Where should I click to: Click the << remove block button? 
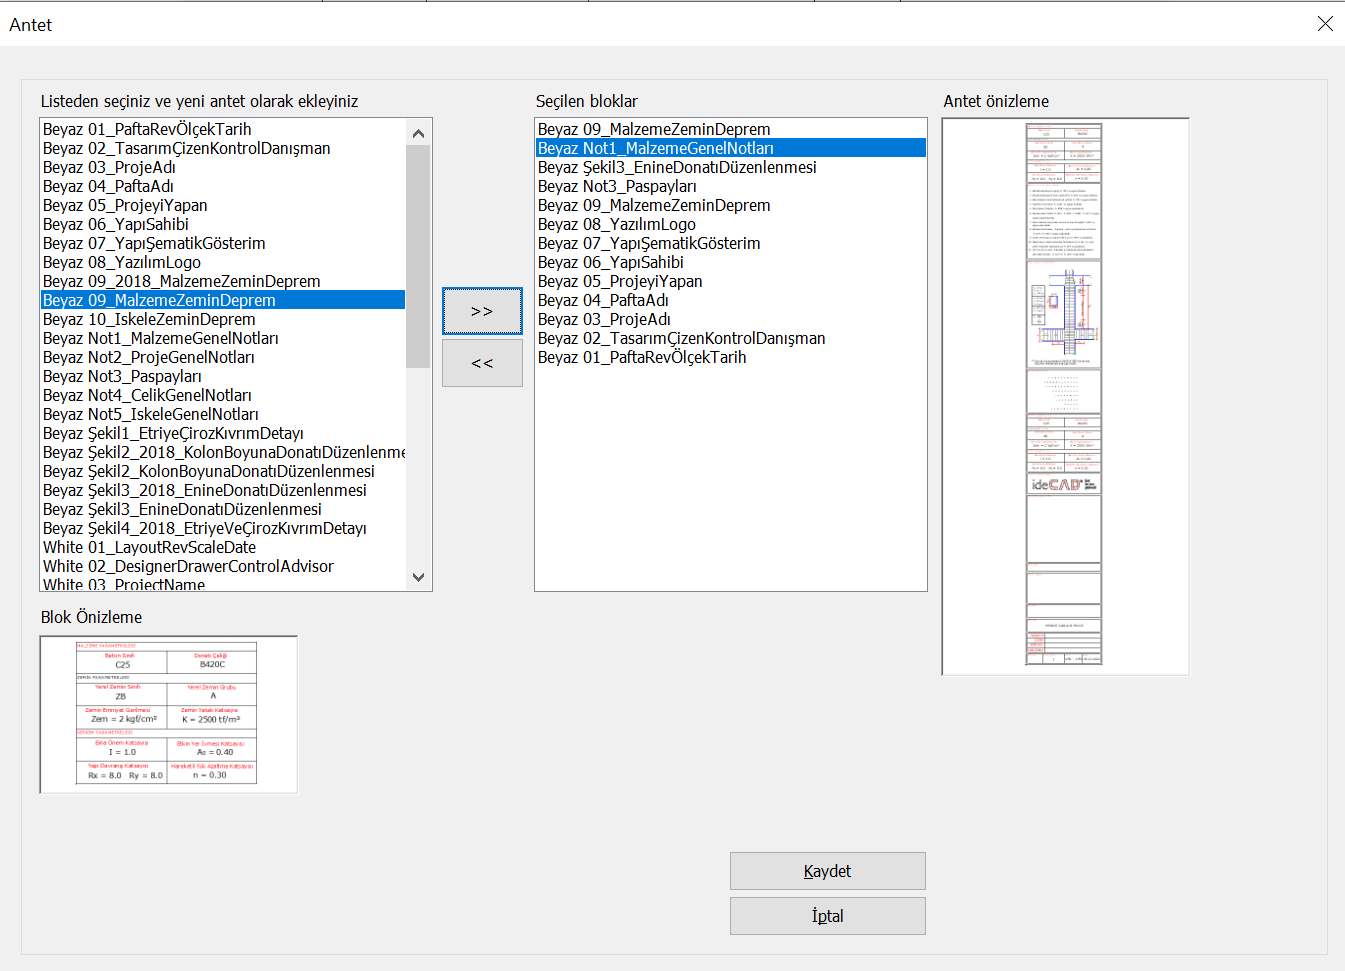(x=482, y=363)
